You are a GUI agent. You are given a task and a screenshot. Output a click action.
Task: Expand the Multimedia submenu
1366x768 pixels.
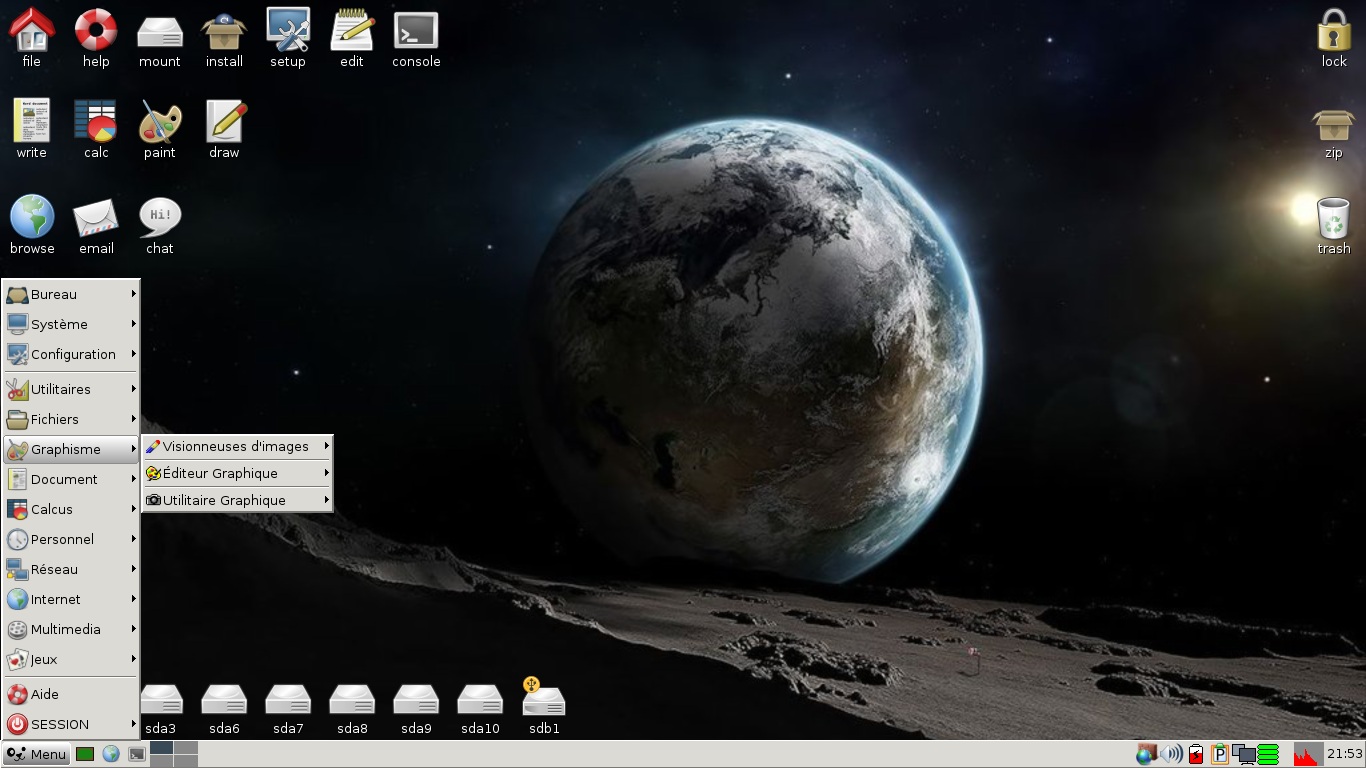point(71,629)
